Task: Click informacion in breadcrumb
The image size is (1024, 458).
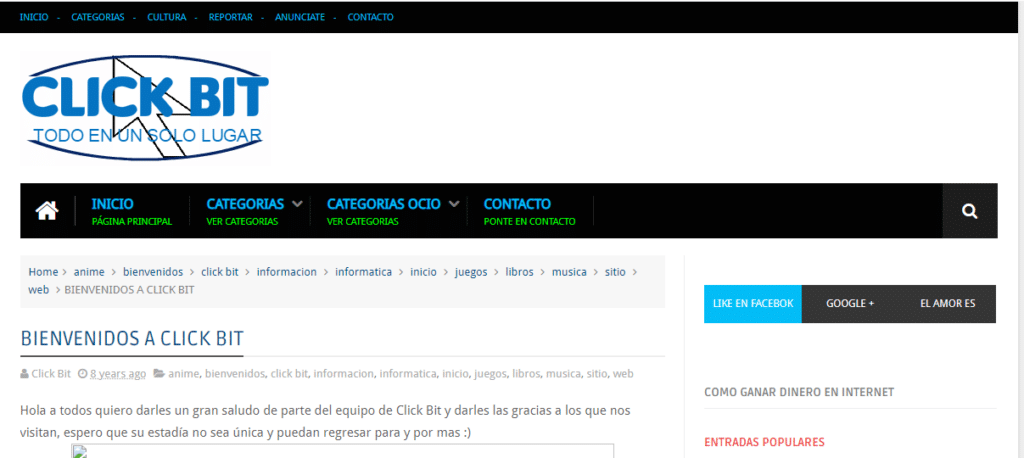Action: pos(287,272)
